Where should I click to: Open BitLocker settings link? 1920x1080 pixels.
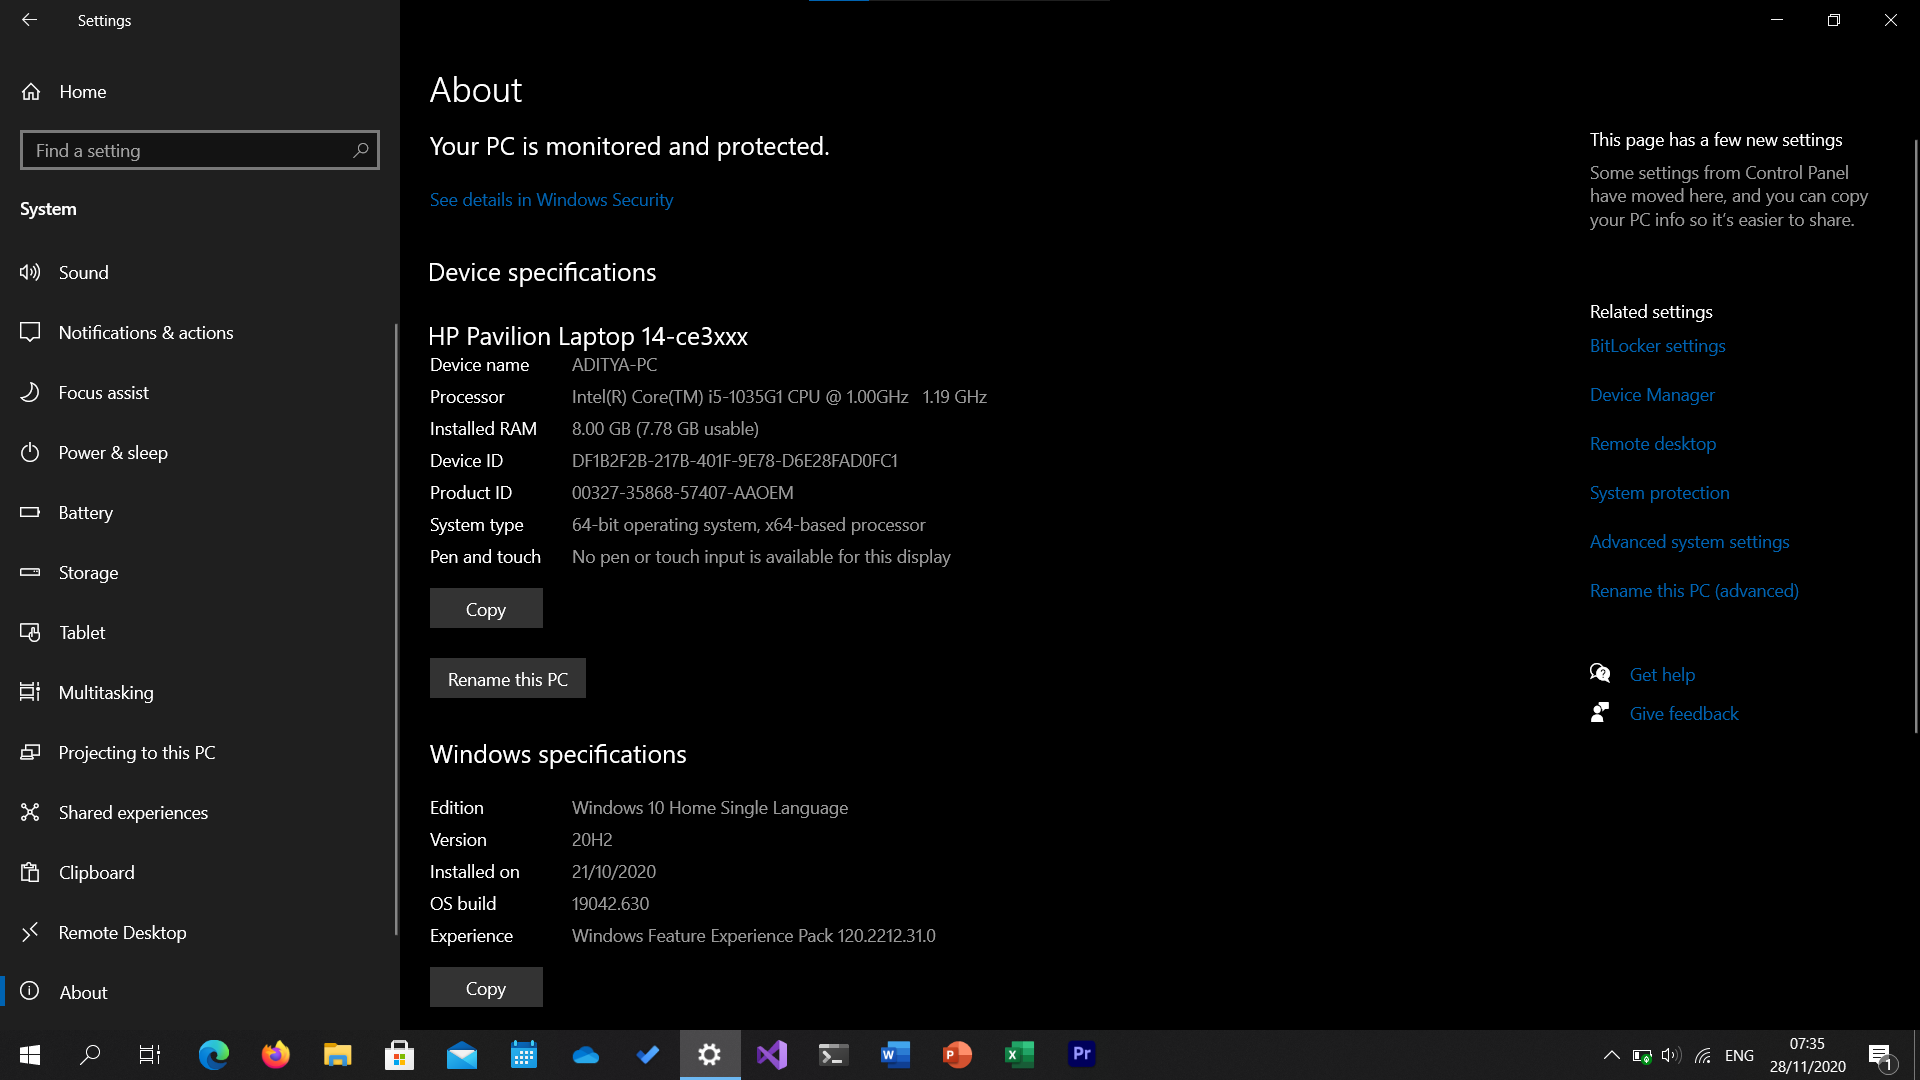[x=1657, y=346]
